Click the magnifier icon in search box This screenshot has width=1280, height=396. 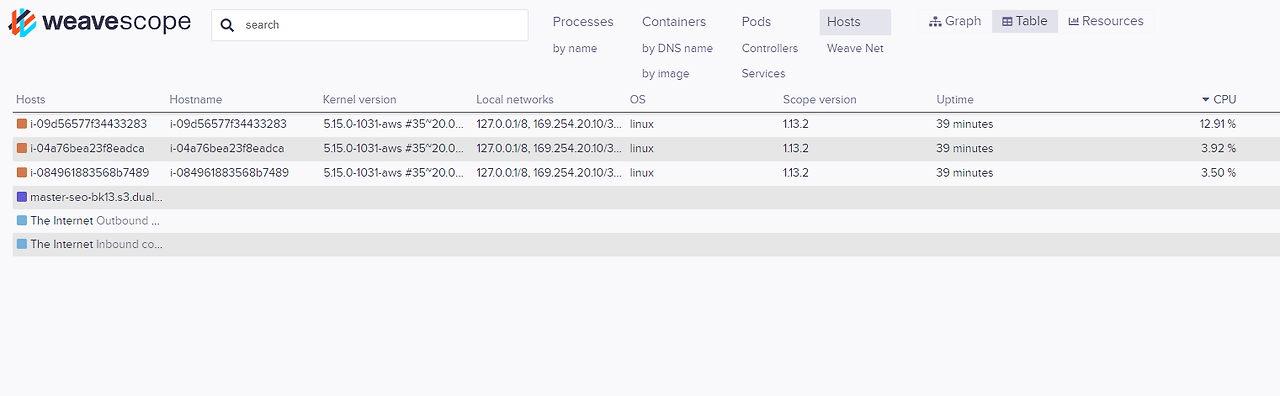[x=228, y=25]
